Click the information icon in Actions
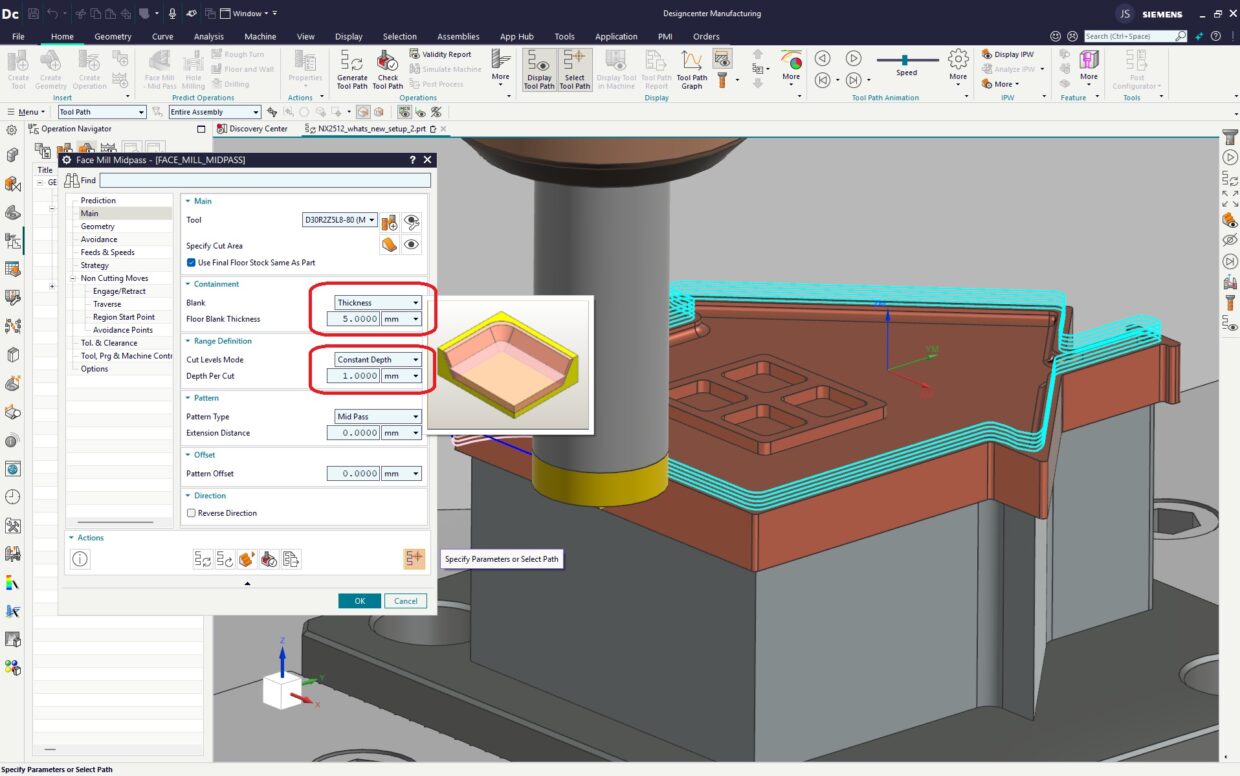This screenshot has width=1240, height=776. (x=81, y=559)
